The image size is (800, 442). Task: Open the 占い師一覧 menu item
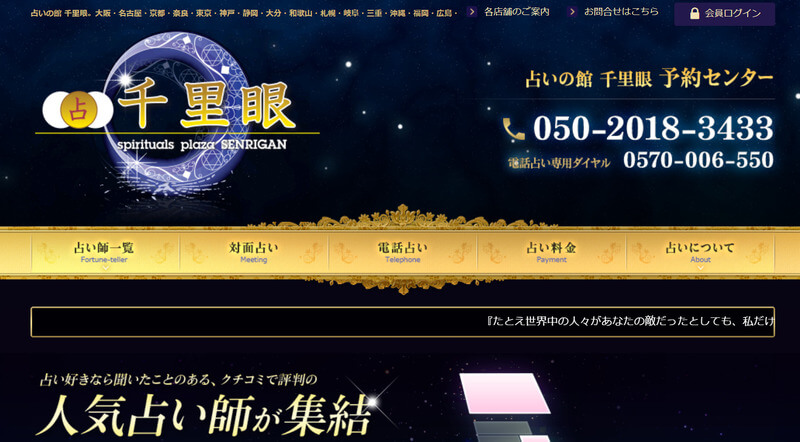105,253
